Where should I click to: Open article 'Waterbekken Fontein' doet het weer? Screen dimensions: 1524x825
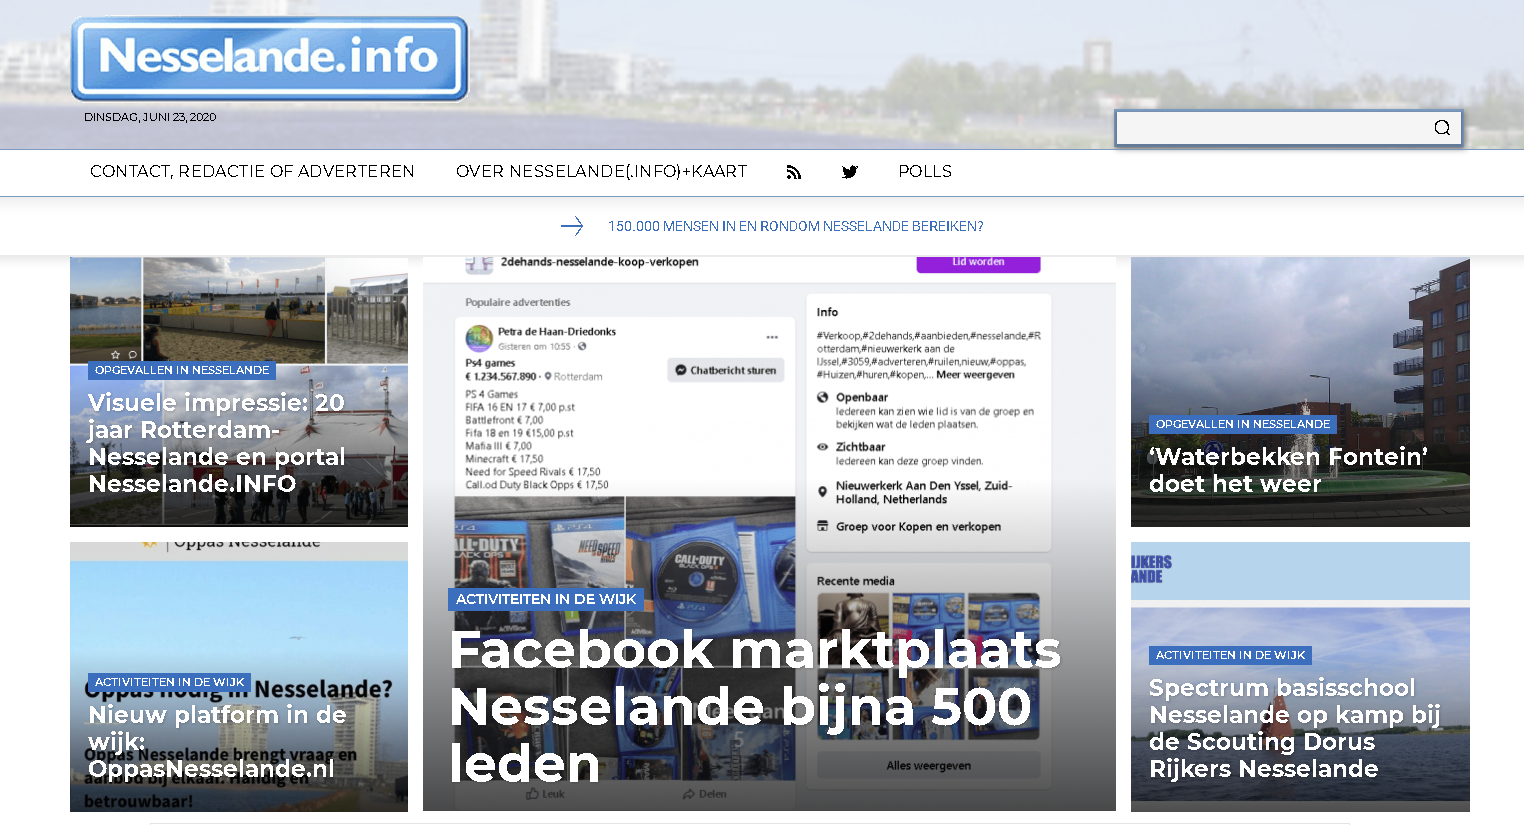1288,470
